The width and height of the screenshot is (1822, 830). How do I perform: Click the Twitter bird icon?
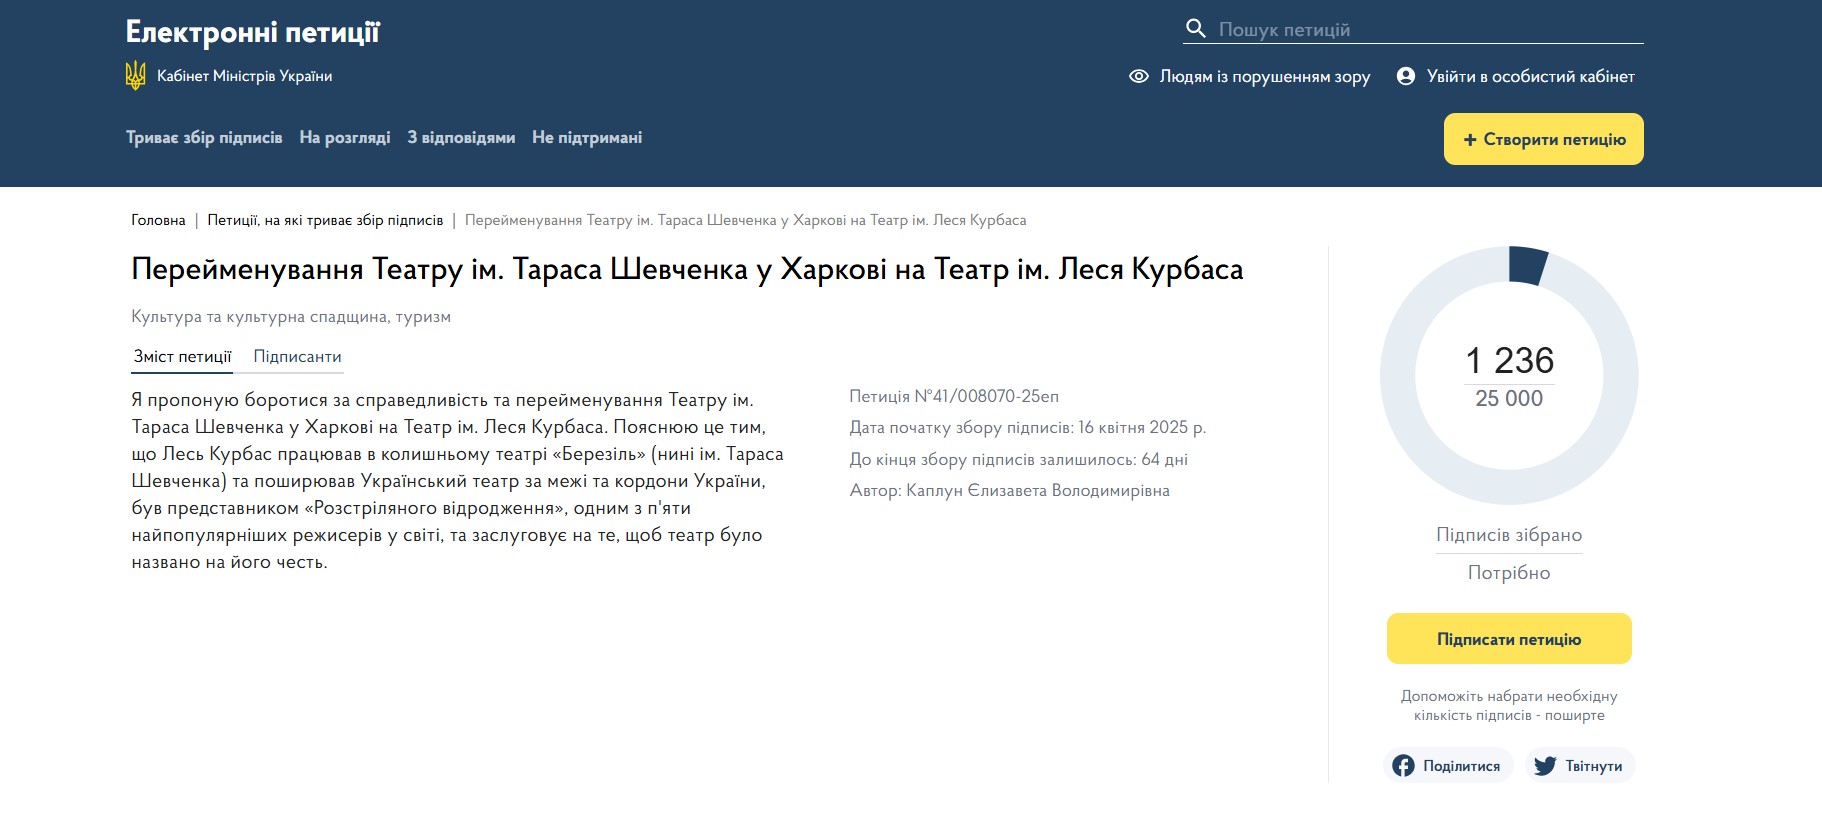(1545, 766)
